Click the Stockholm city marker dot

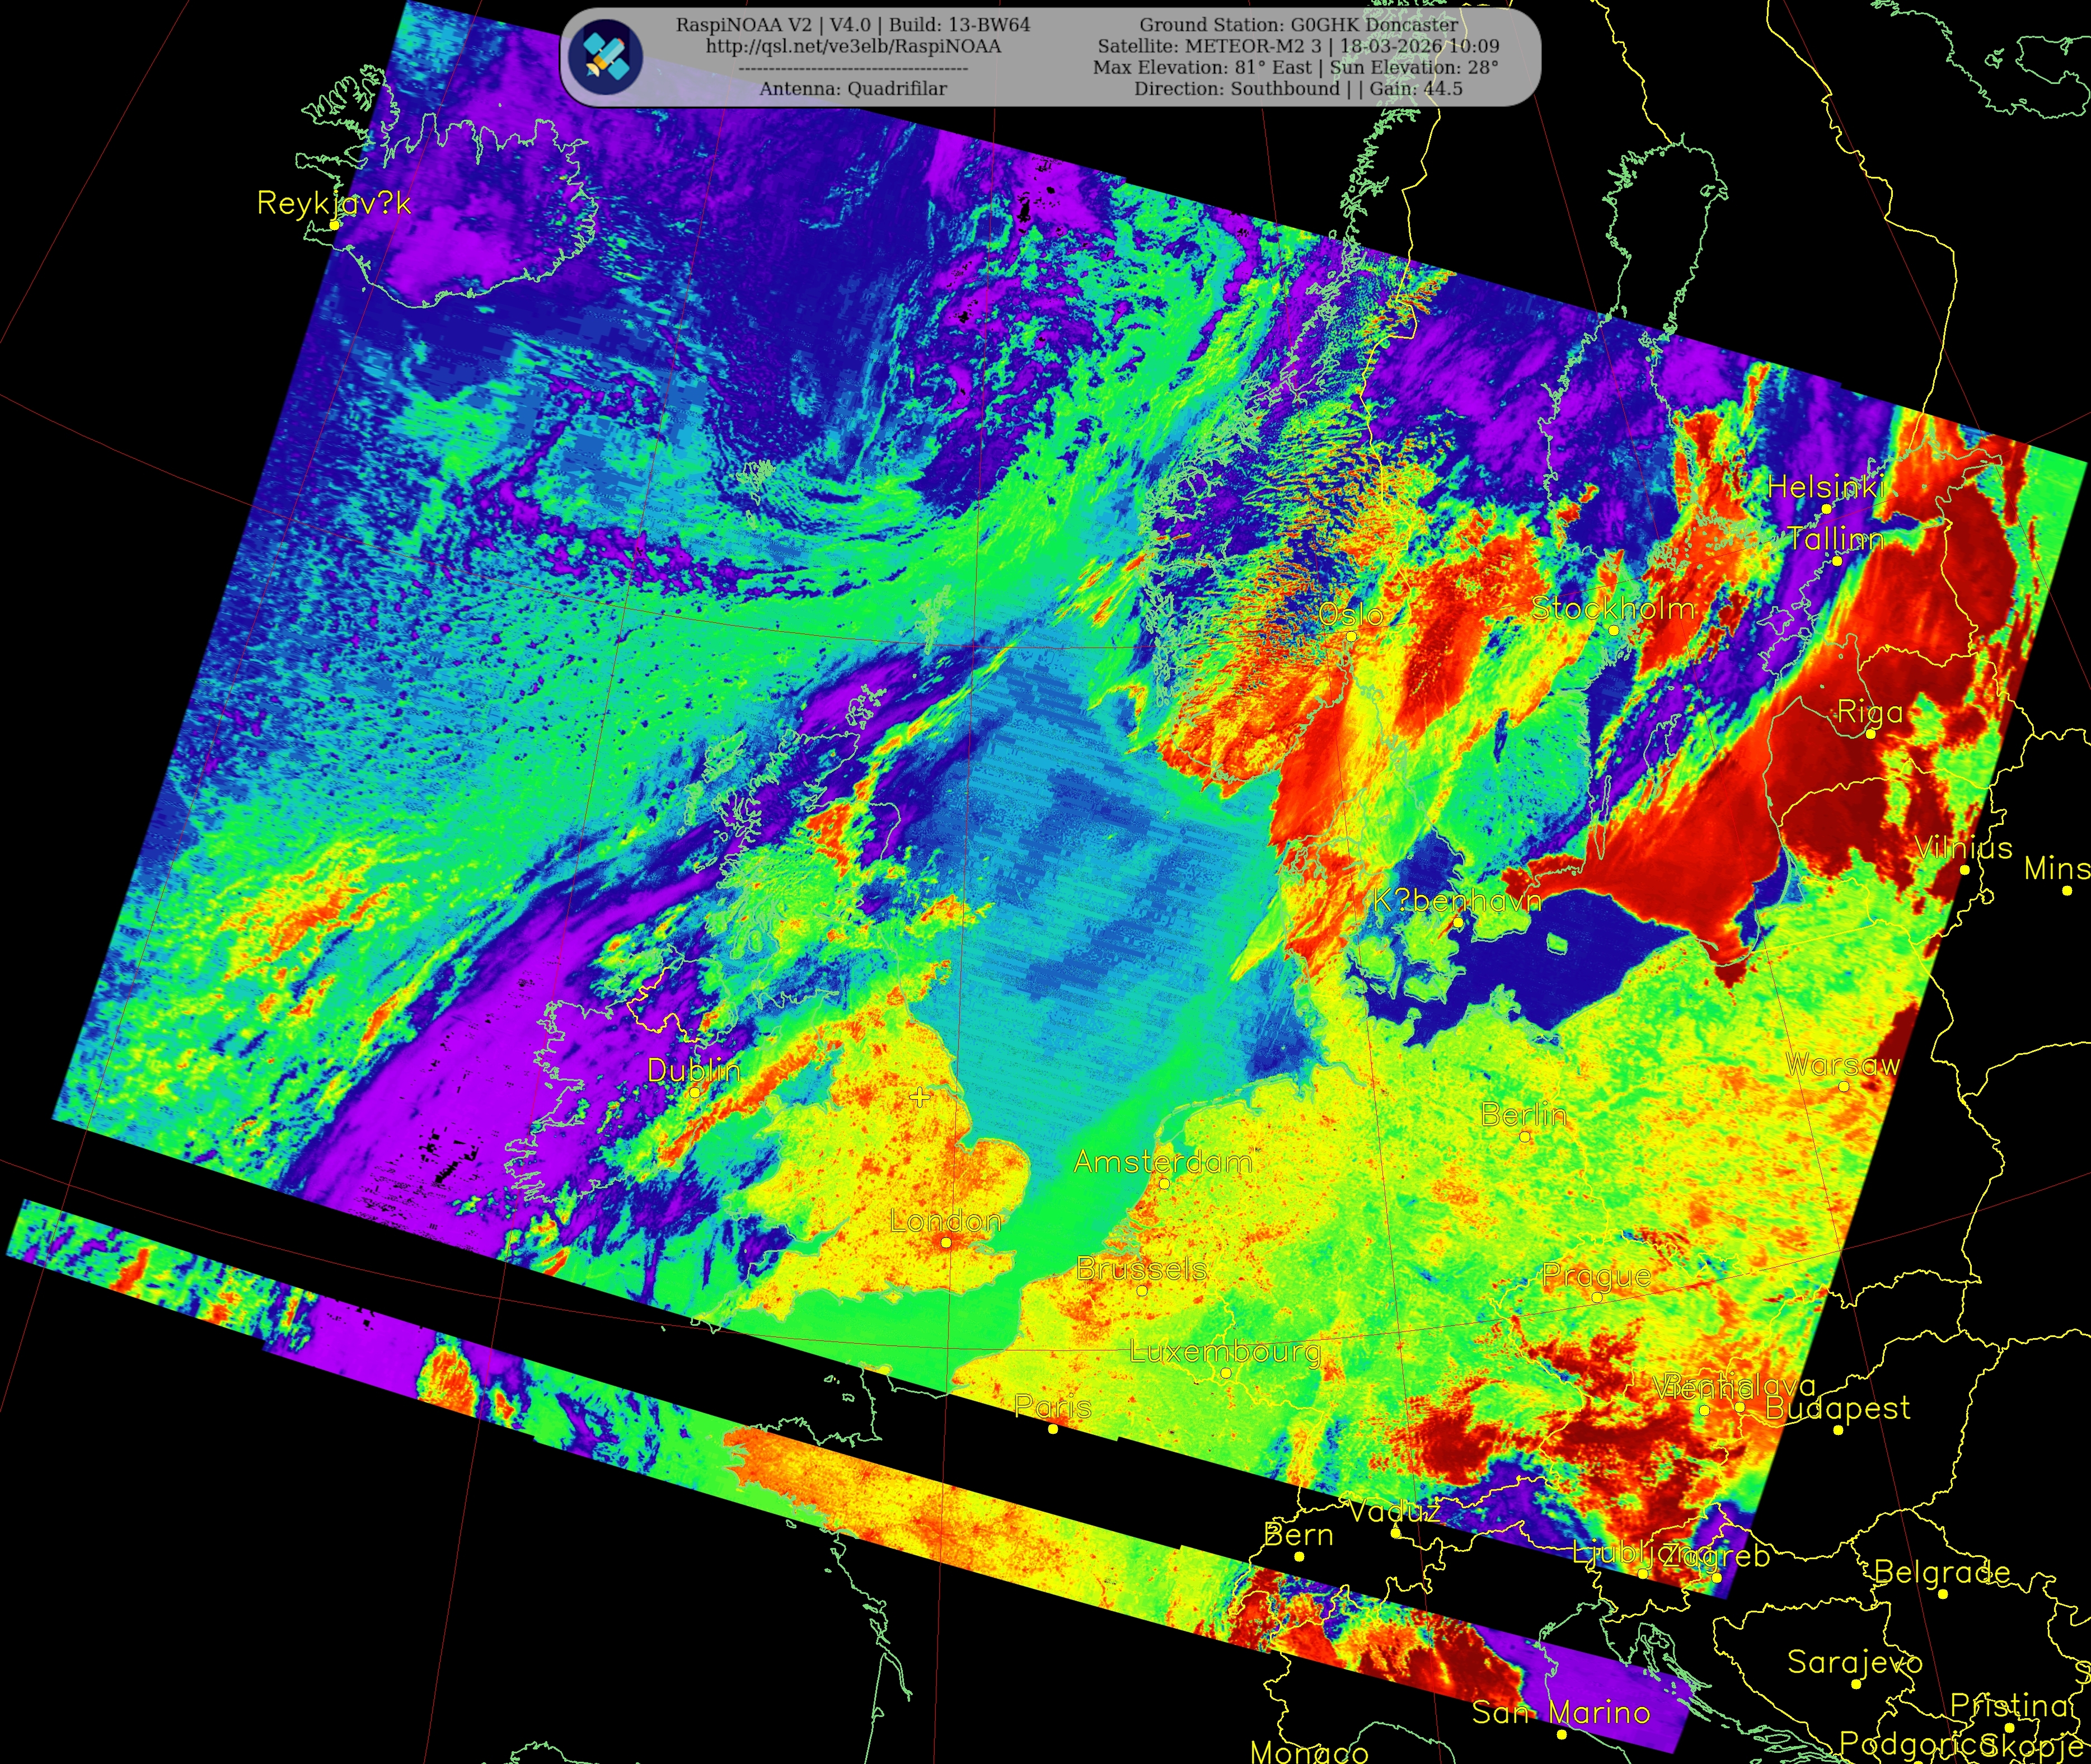[1613, 630]
